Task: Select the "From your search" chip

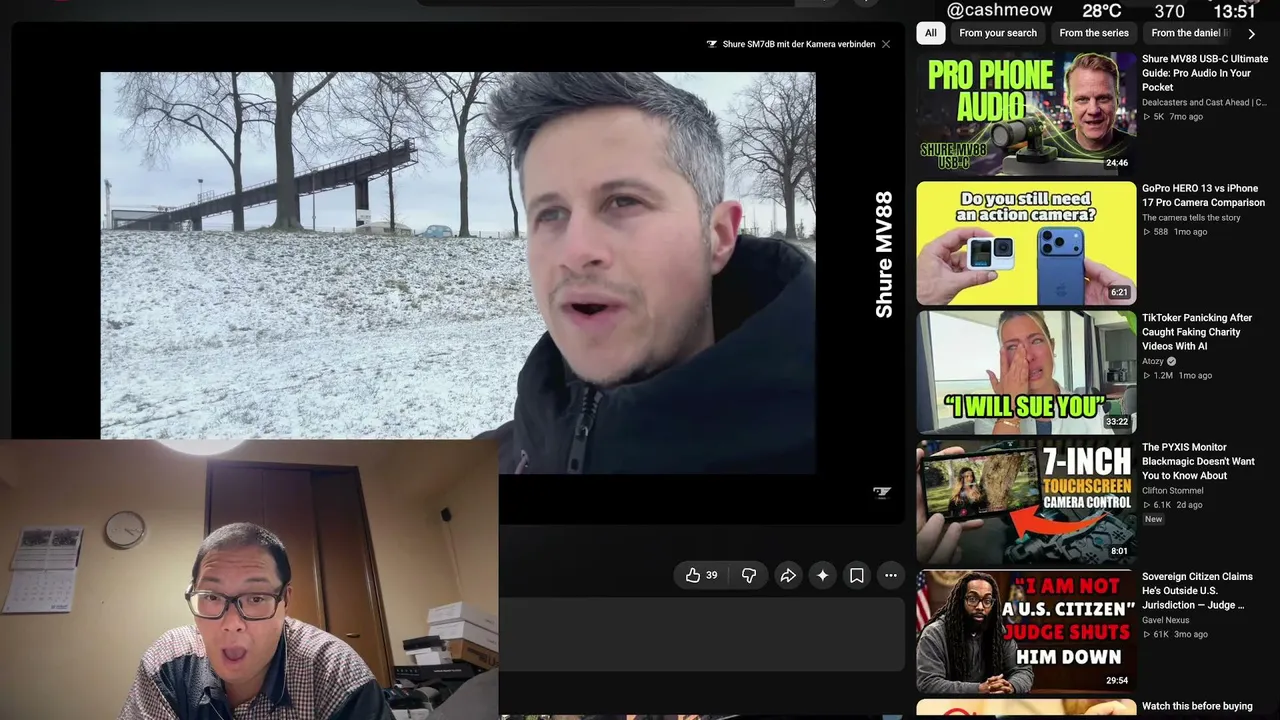Action: coord(998,33)
